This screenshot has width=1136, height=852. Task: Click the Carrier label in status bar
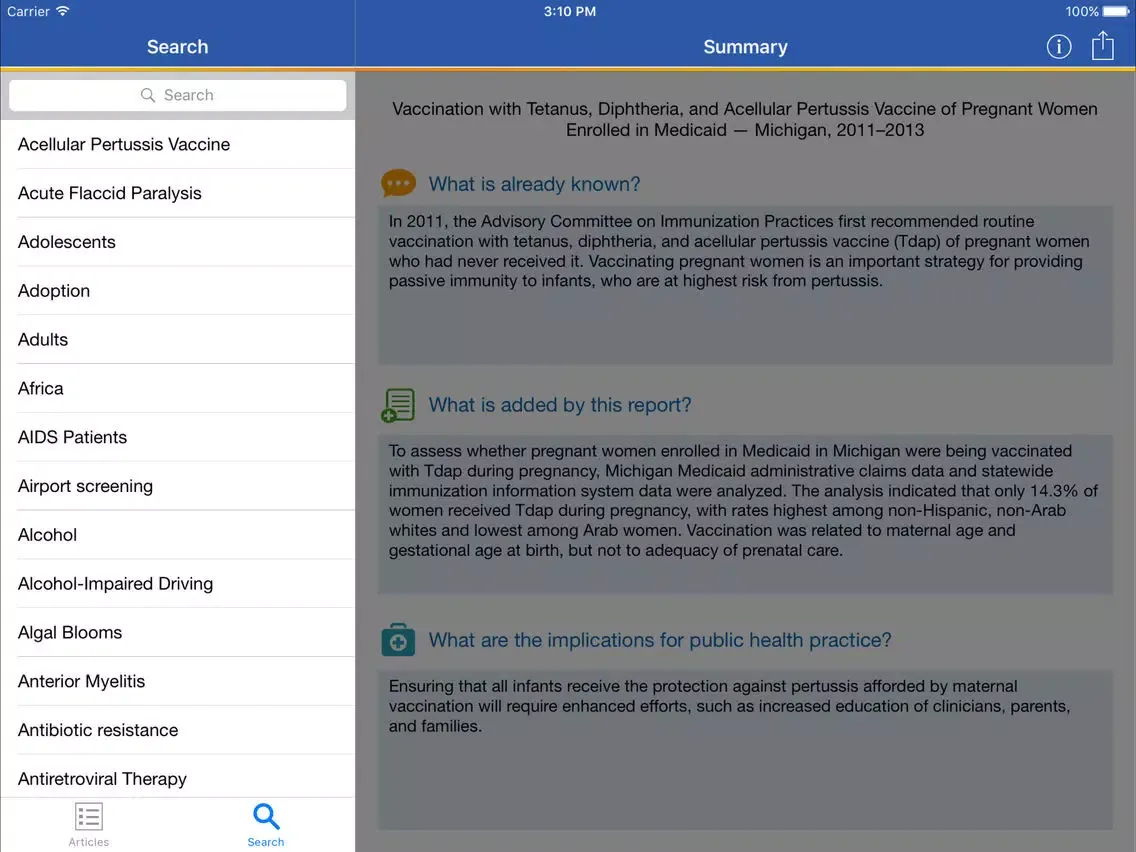(x=28, y=12)
